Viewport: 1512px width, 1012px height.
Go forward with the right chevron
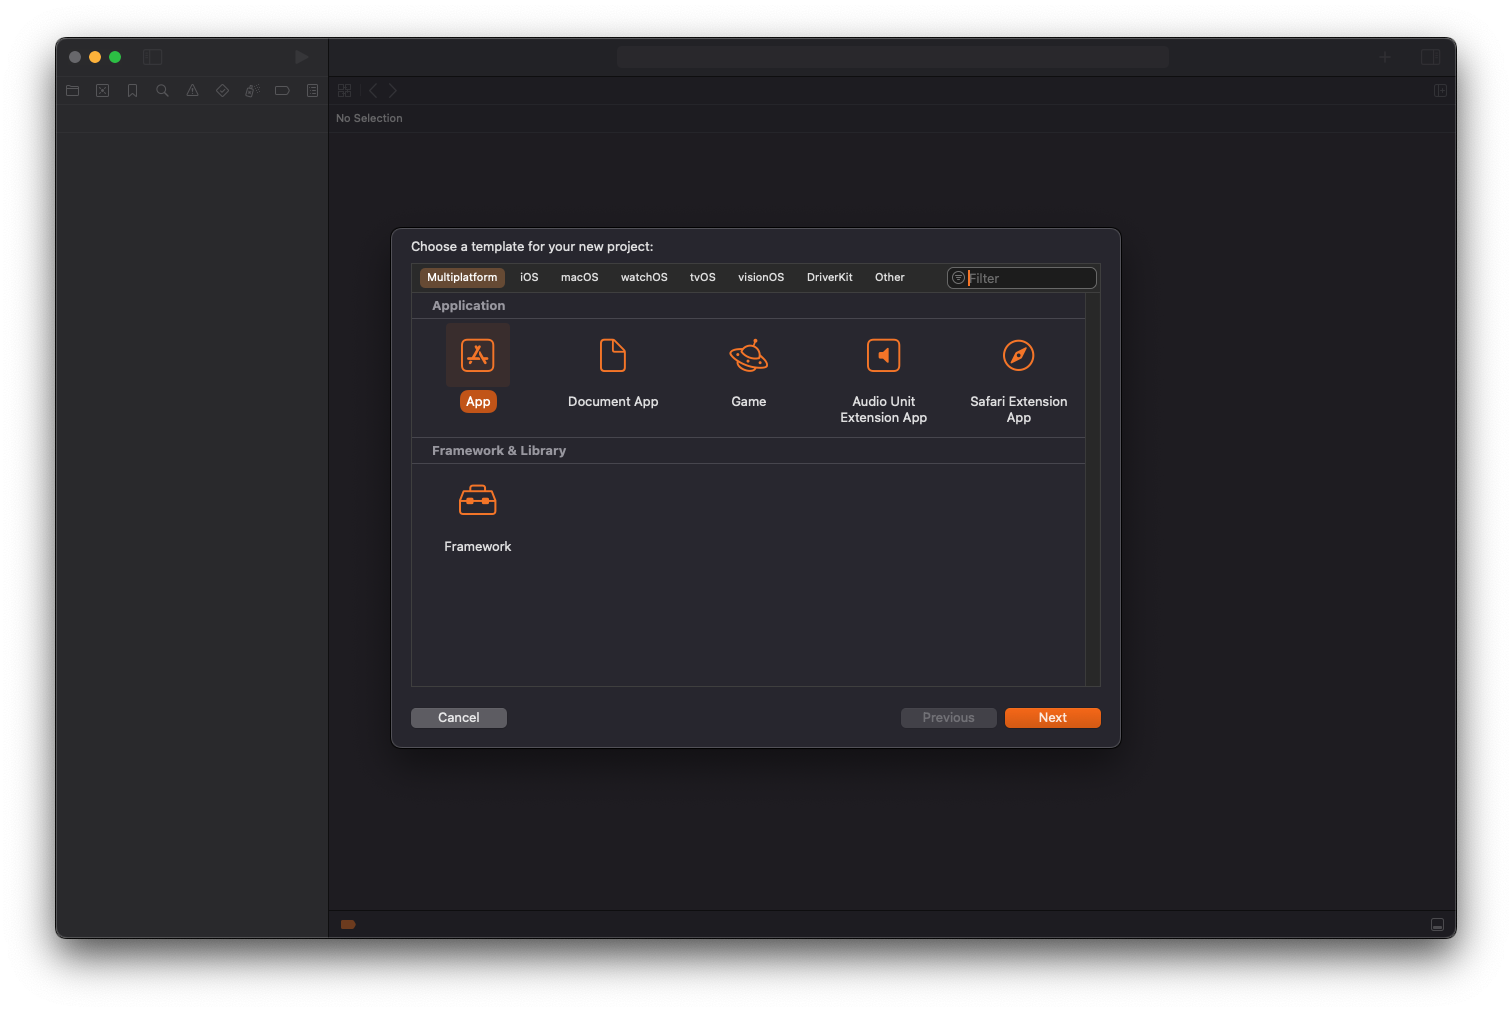click(393, 91)
